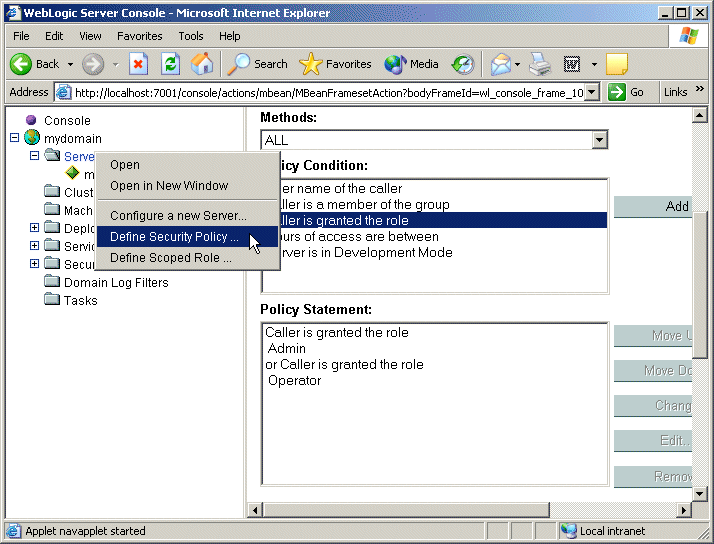Select Define Scoped Role menu entry

[188, 258]
